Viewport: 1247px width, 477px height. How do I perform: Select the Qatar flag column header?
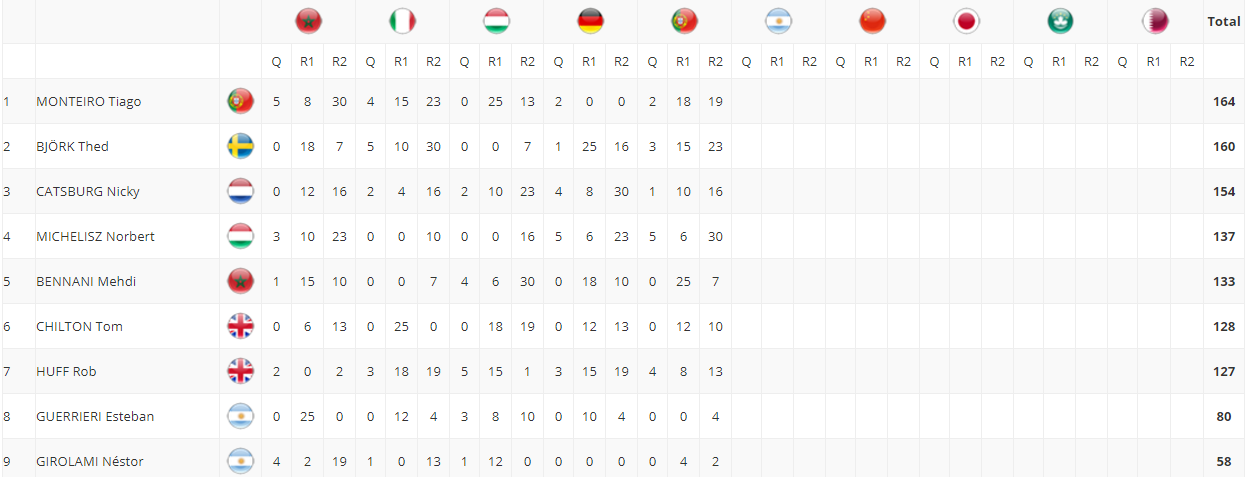click(x=1155, y=21)
